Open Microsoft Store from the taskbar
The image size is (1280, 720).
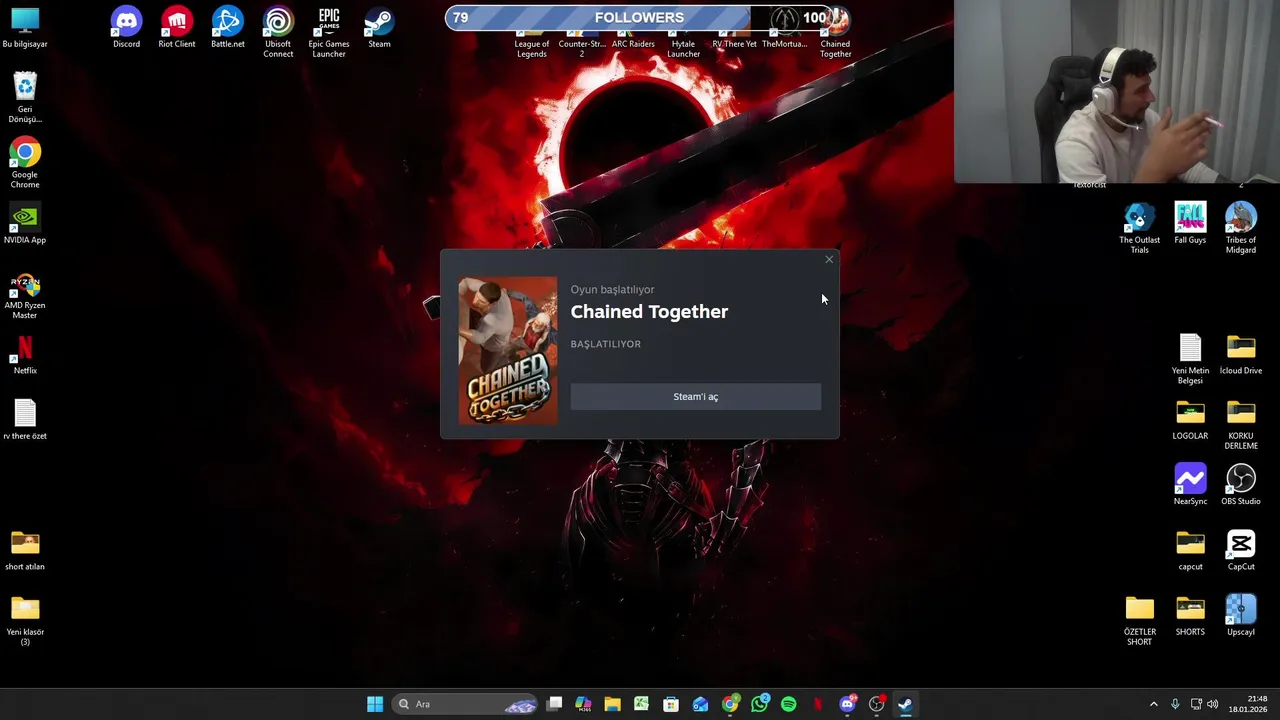point(671,704)
